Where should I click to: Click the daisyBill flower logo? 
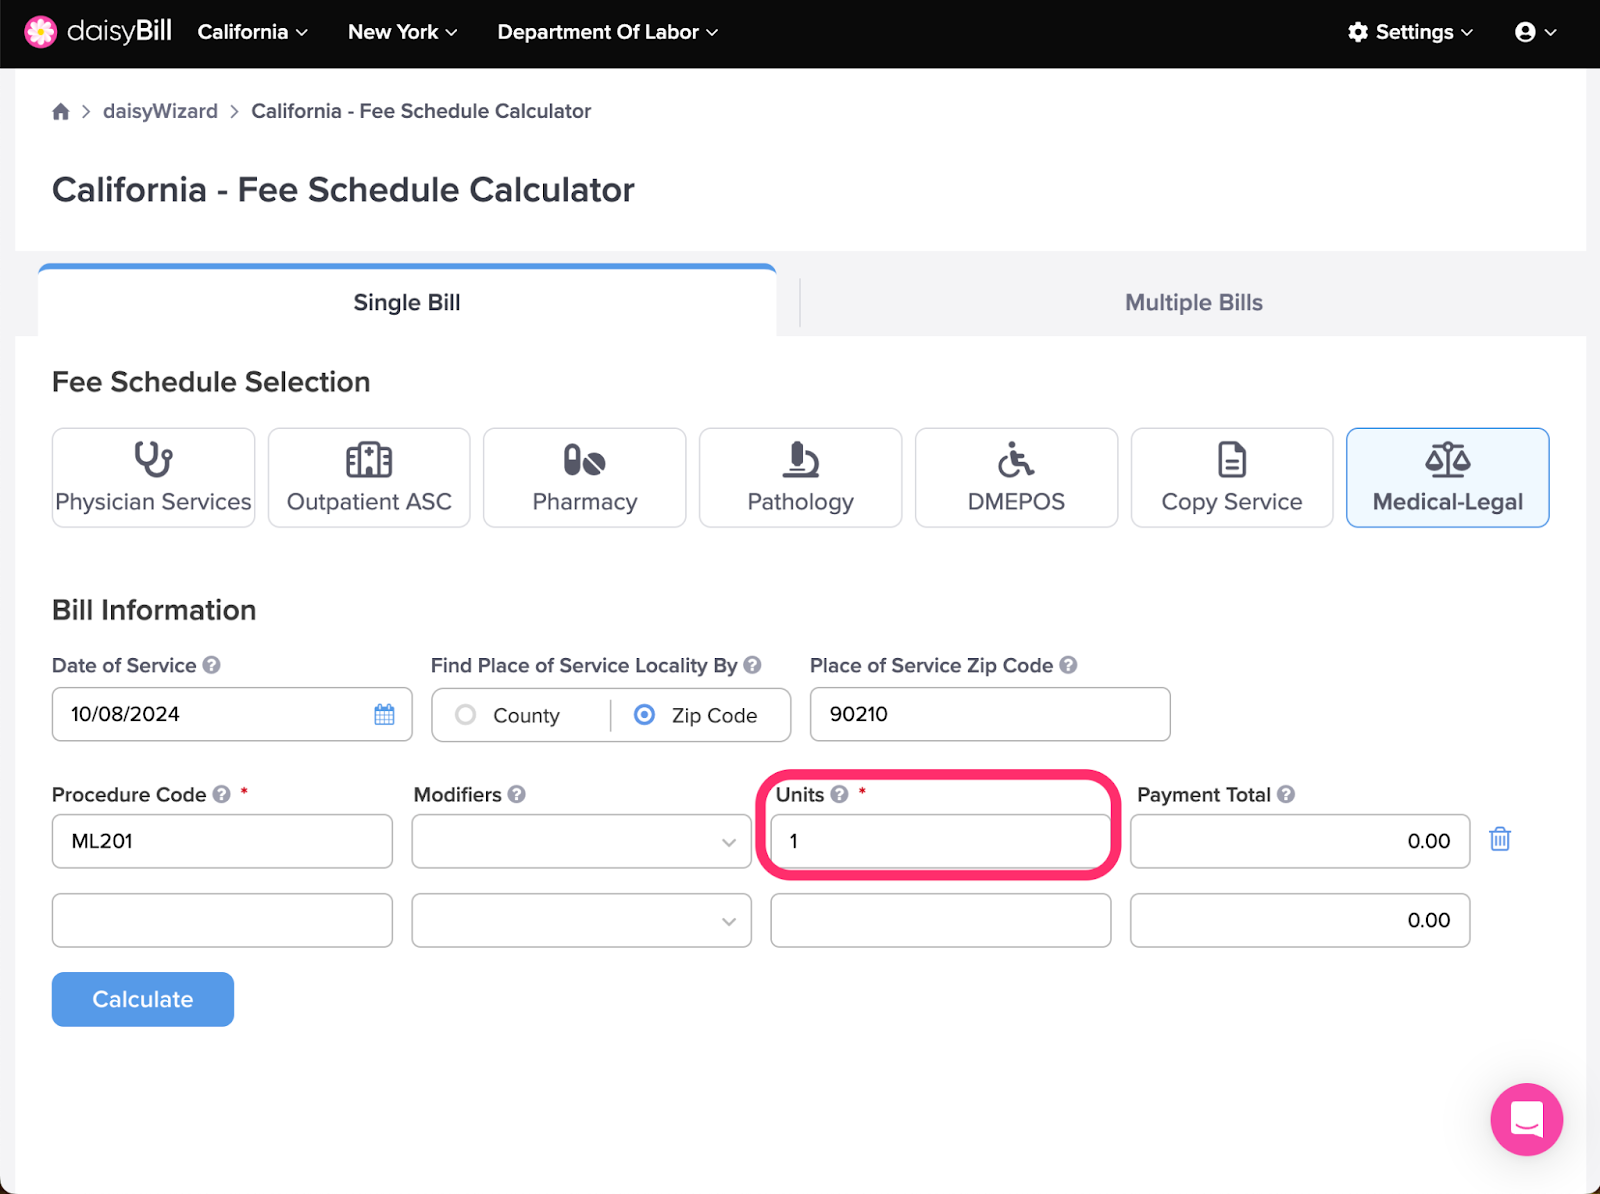tap(41, 32)
